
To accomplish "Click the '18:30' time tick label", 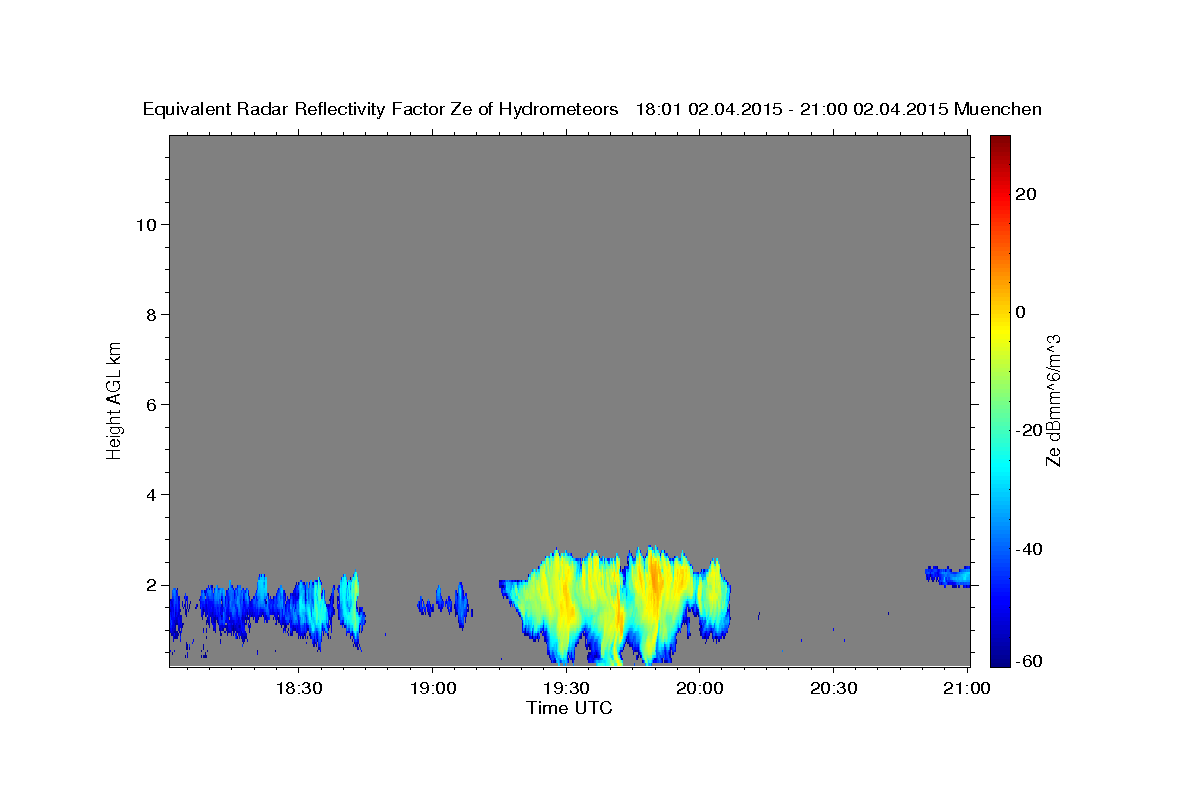I will pyautogui.click(x=299, y=689).
